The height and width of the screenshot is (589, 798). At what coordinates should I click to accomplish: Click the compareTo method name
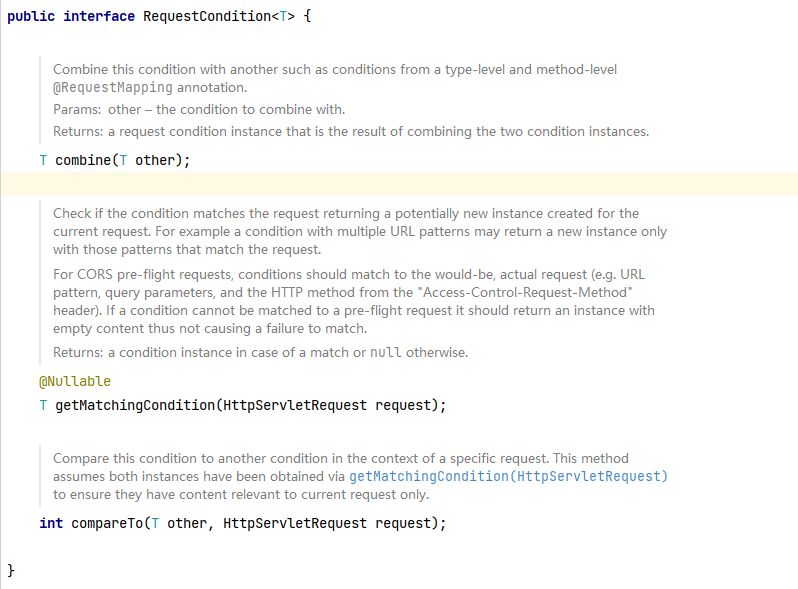pos(107,523)
